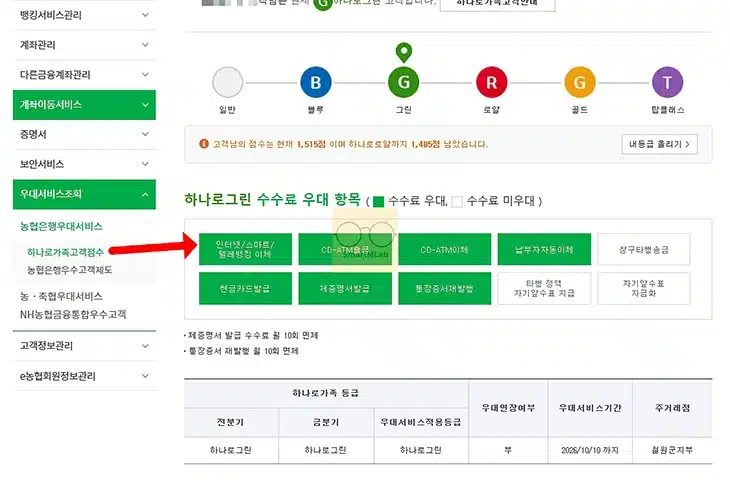Open 하나로가족고객점수 menu item
This screenshot has width=730, height=481.
tap(65, 252)
